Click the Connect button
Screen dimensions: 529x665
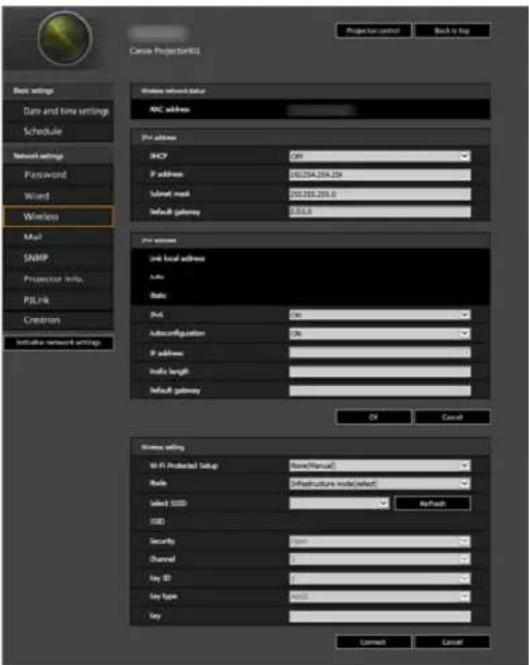pos(373,642)
